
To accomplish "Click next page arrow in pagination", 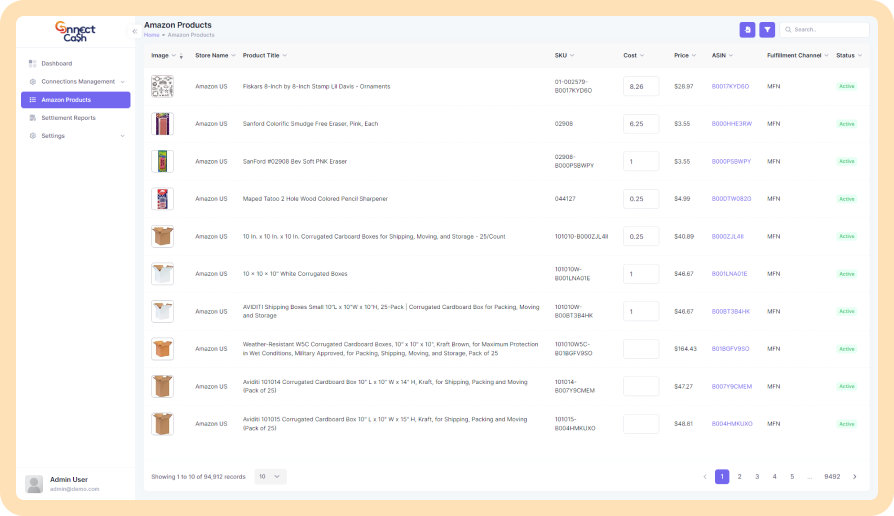I will point(854,477).
